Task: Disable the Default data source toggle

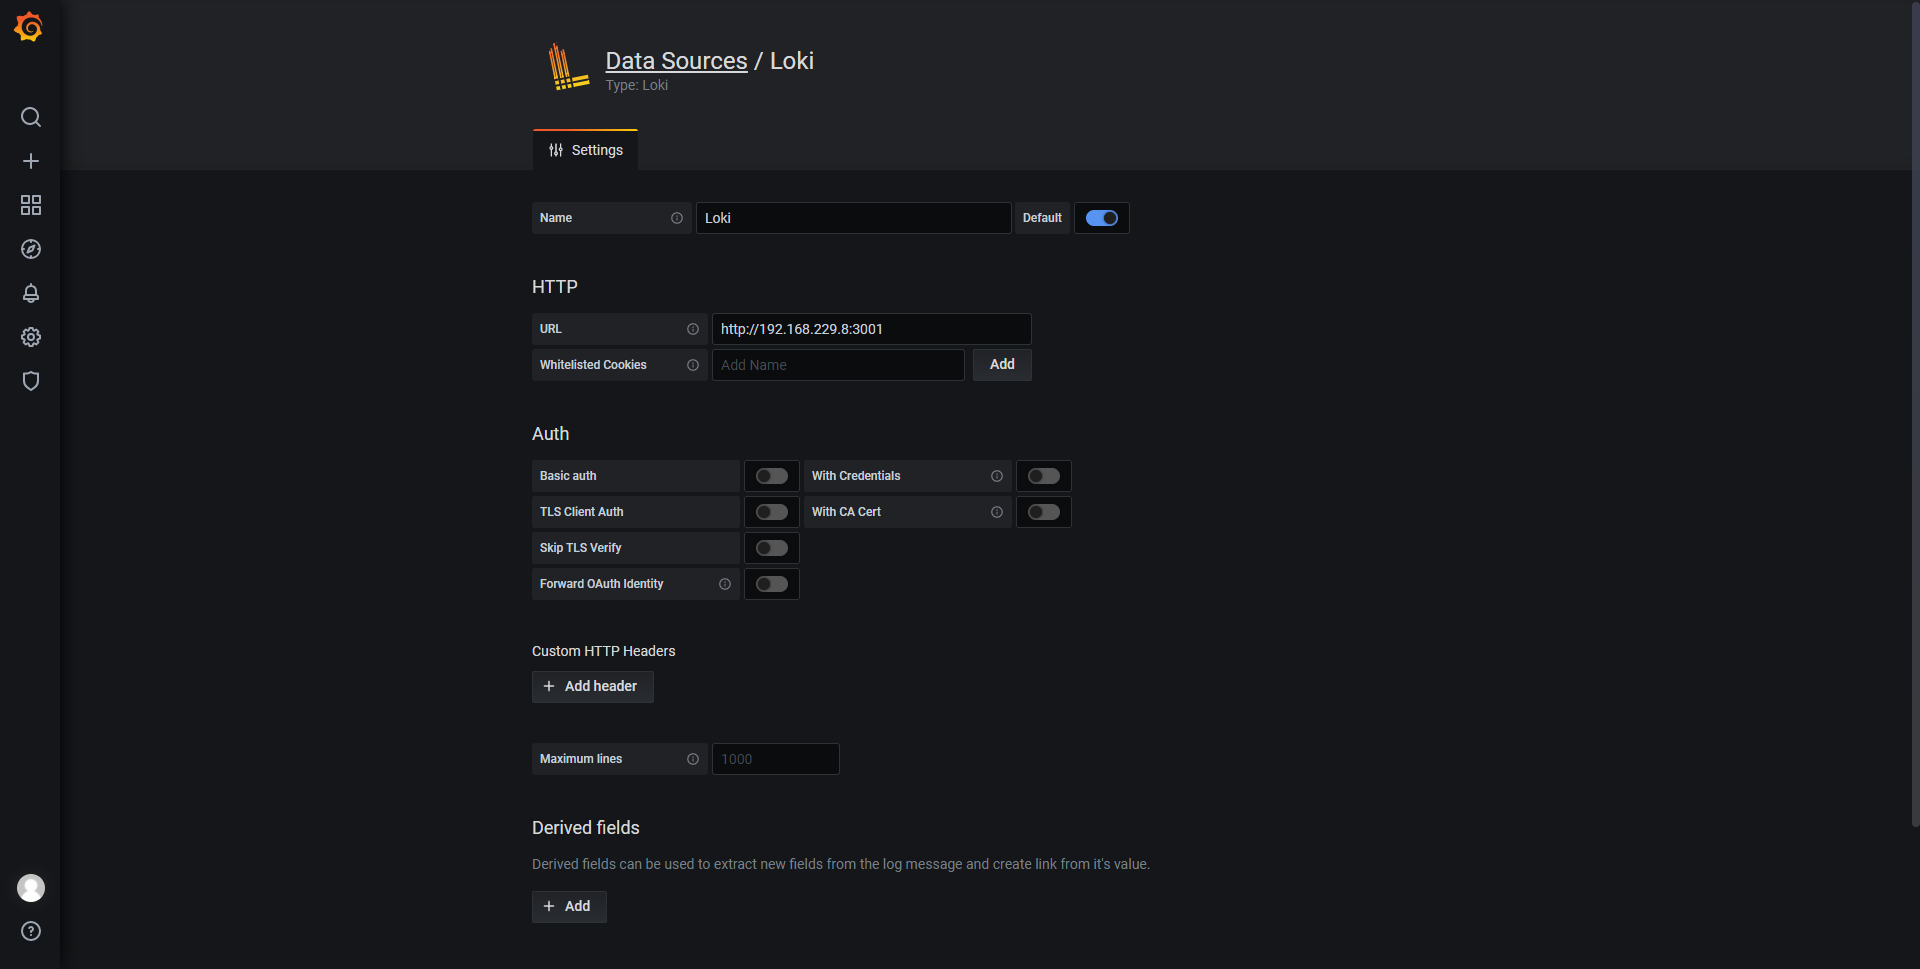Action: (1101, 218)
